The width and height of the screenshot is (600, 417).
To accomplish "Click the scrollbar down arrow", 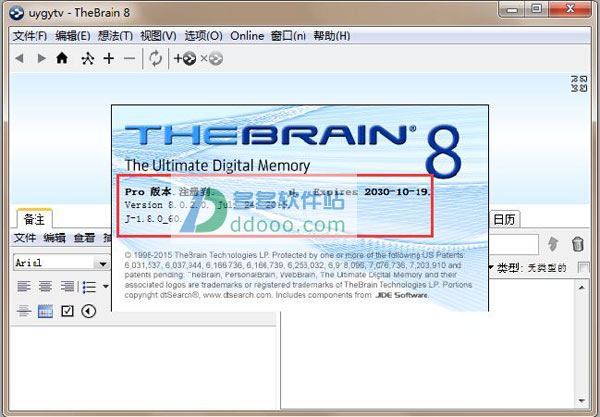I will [582, 401].
